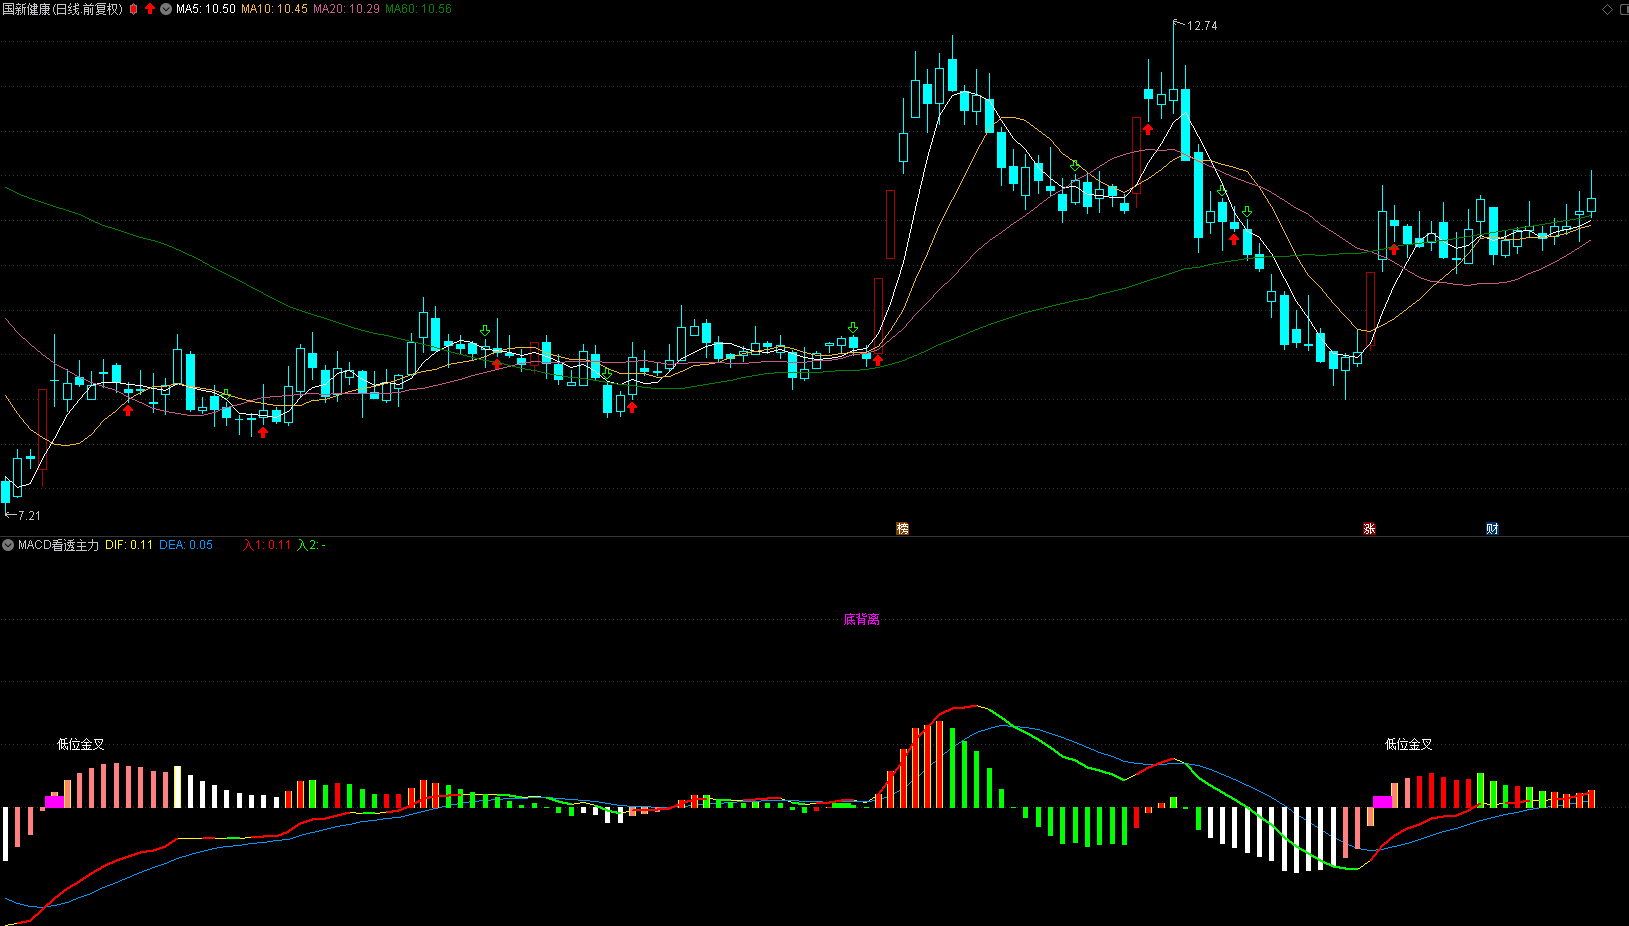This screenshot has width=1629, height=926.
Task: Click the 入2: - value label
Action: pos(311,545)
